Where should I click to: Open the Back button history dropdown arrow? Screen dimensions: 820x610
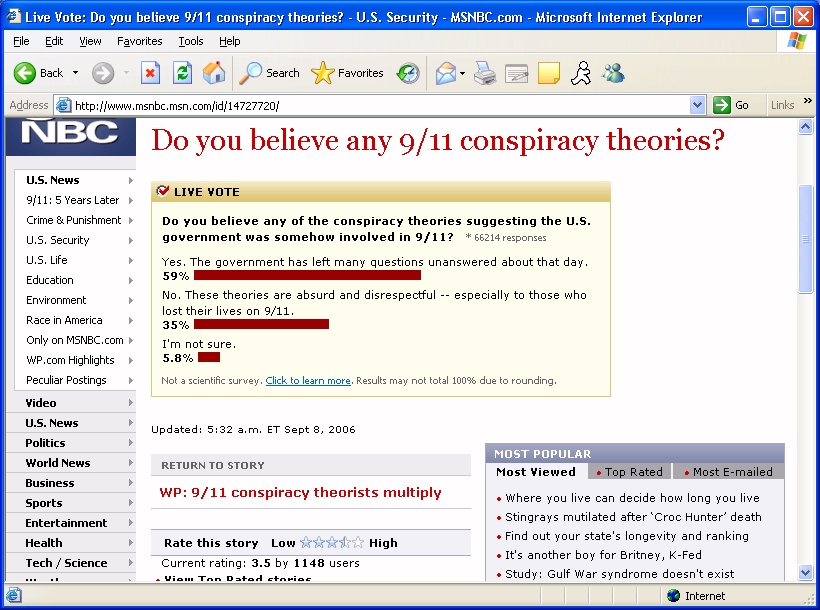75,73
